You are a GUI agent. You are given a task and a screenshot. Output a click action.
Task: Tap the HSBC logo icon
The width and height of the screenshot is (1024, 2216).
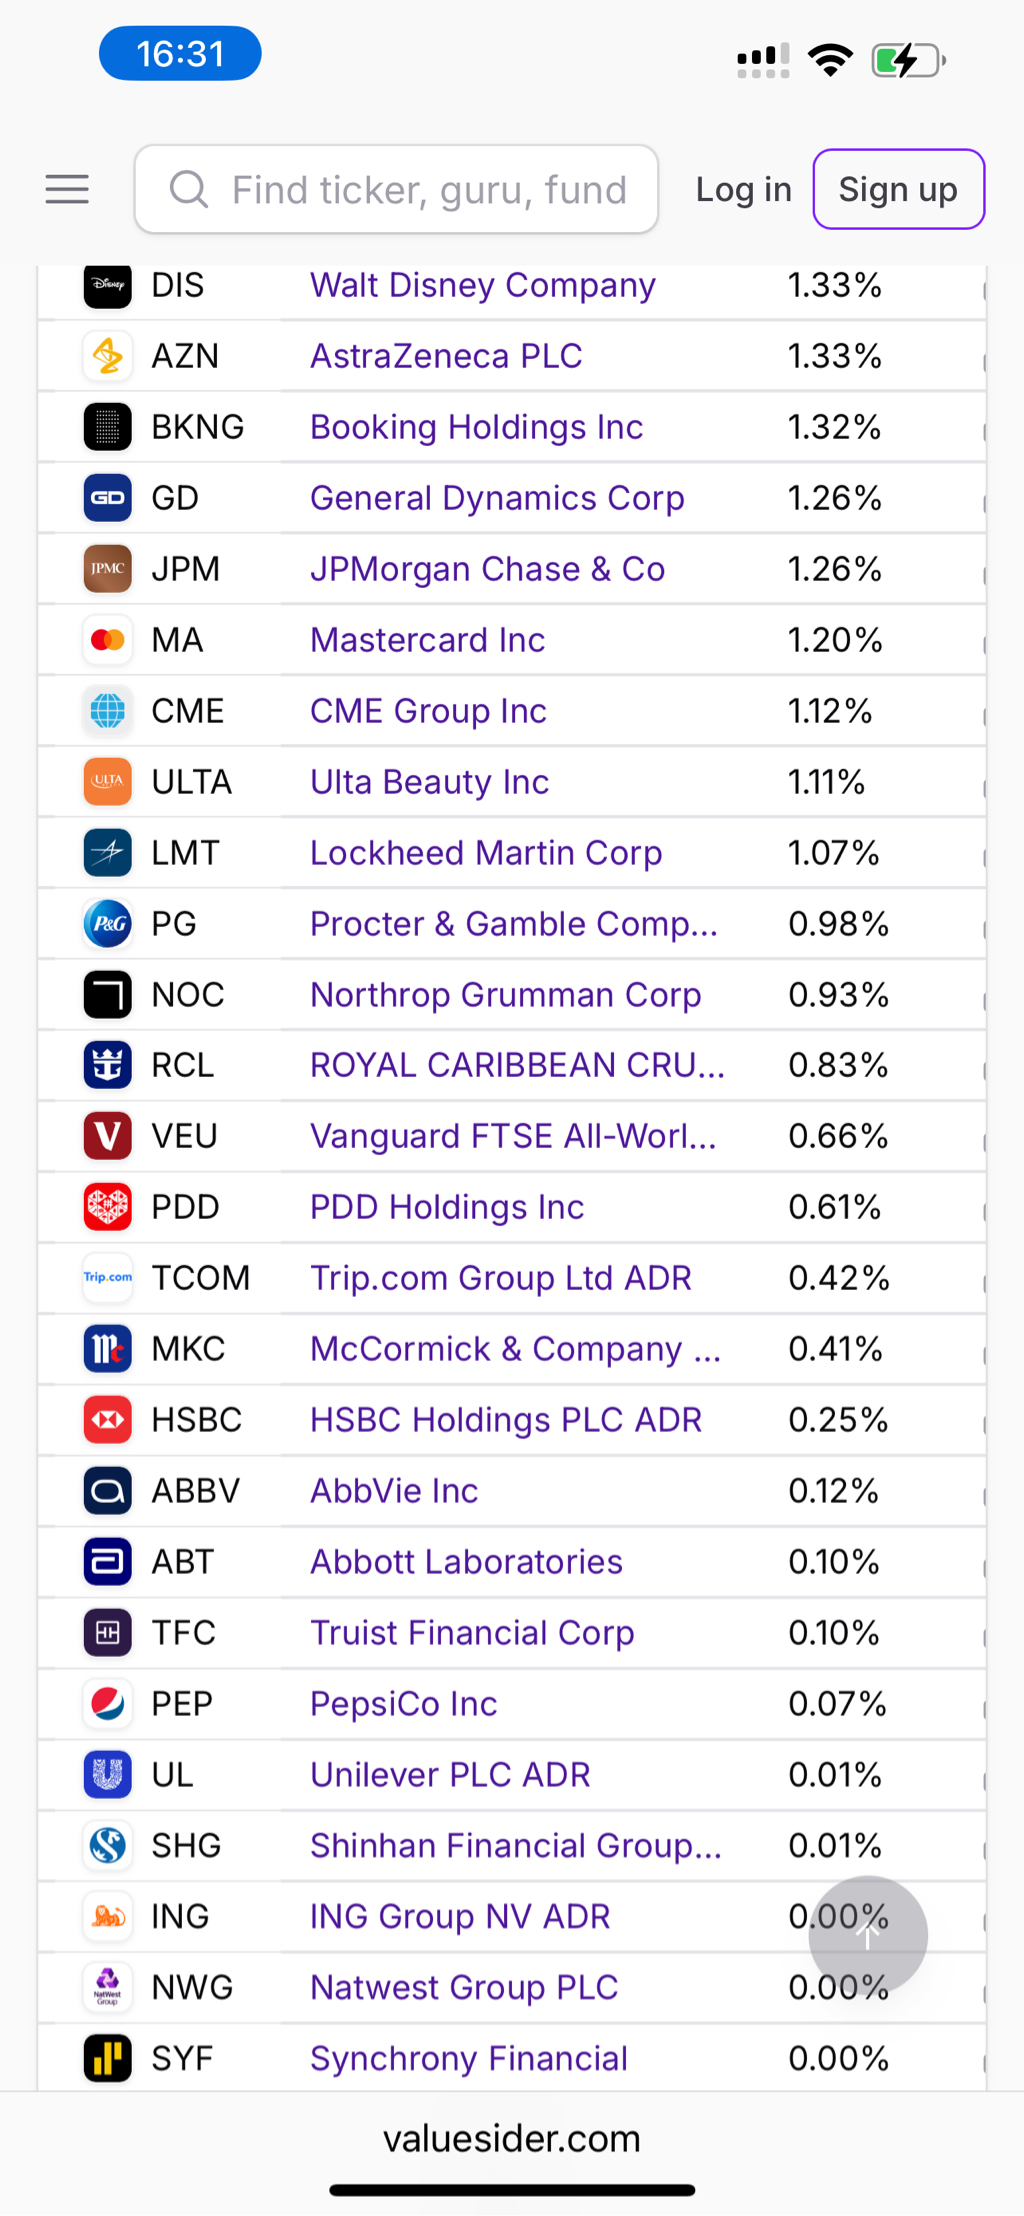click(x=108, y=1420)
